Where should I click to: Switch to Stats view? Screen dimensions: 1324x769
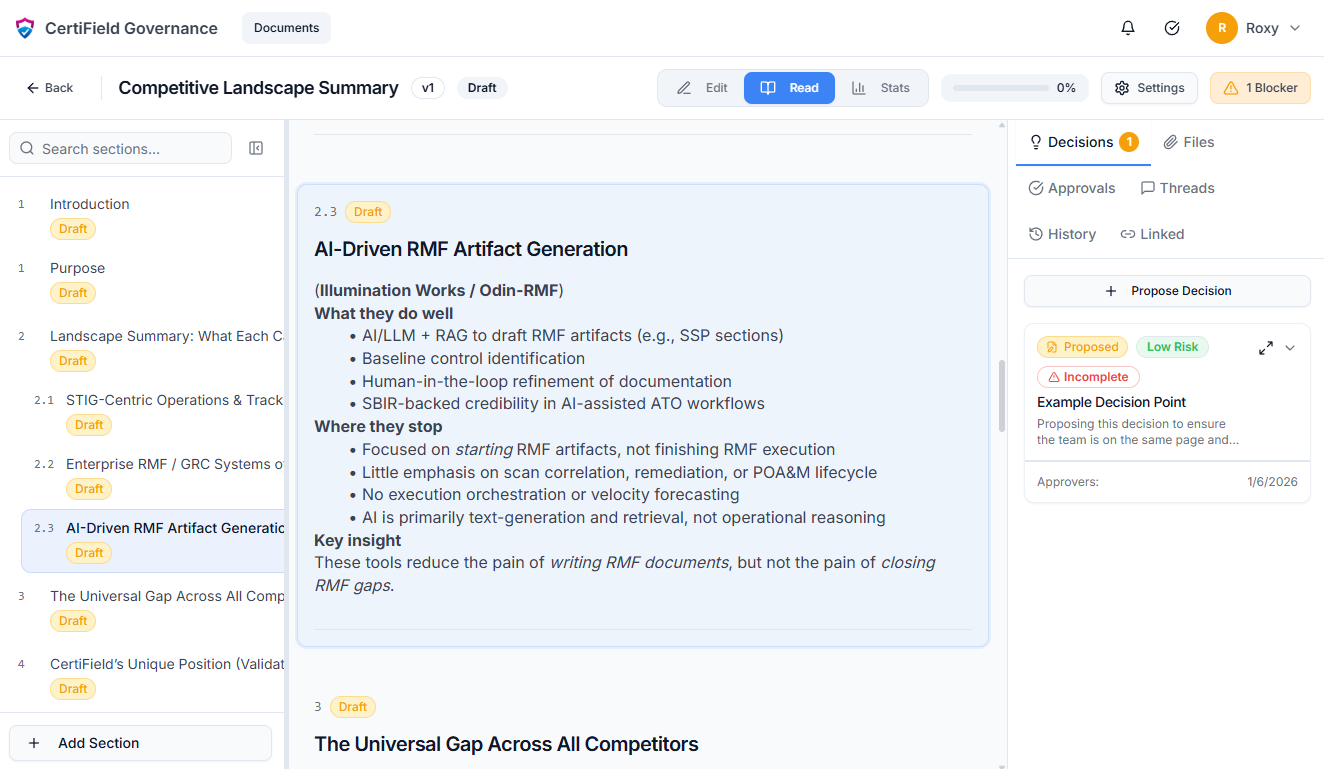pyautogui.click(x=882, y=88)
